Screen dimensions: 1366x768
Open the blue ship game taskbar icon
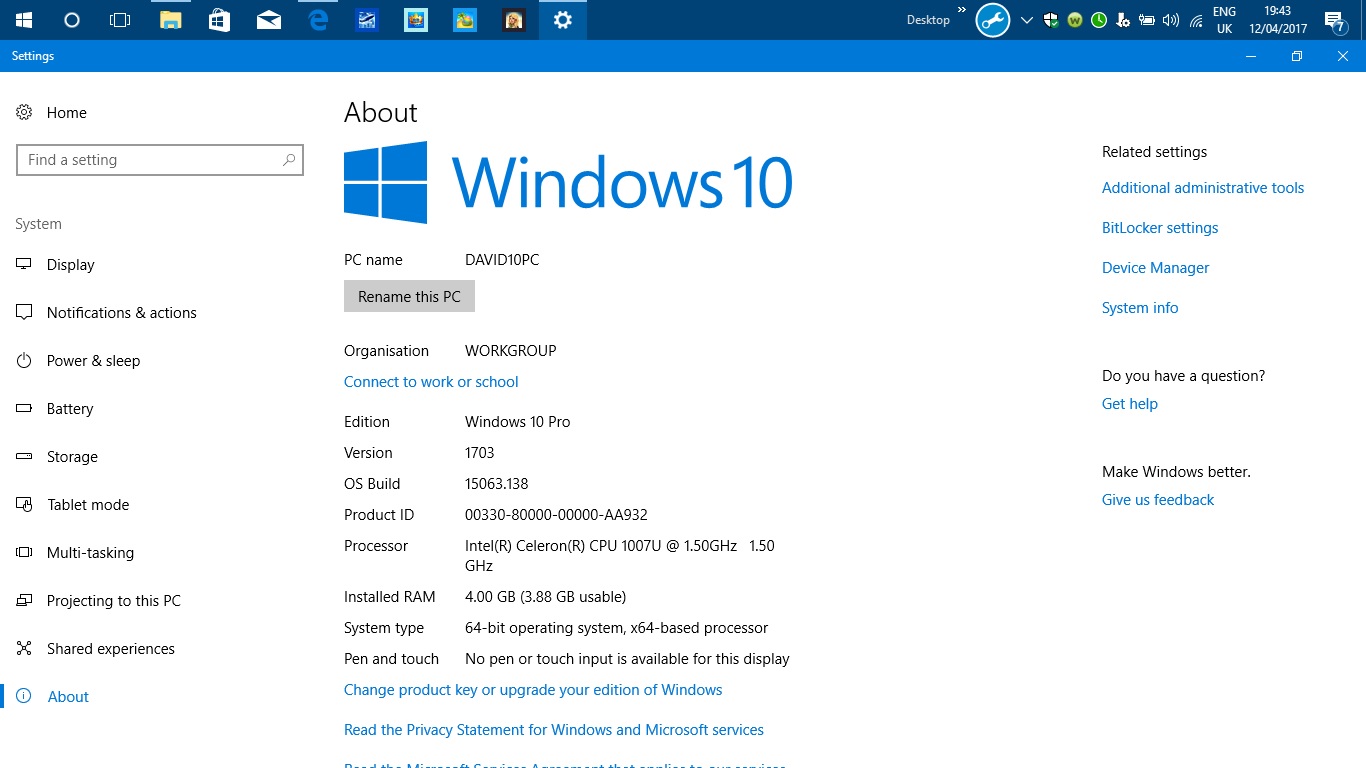(x=367, y=20)
